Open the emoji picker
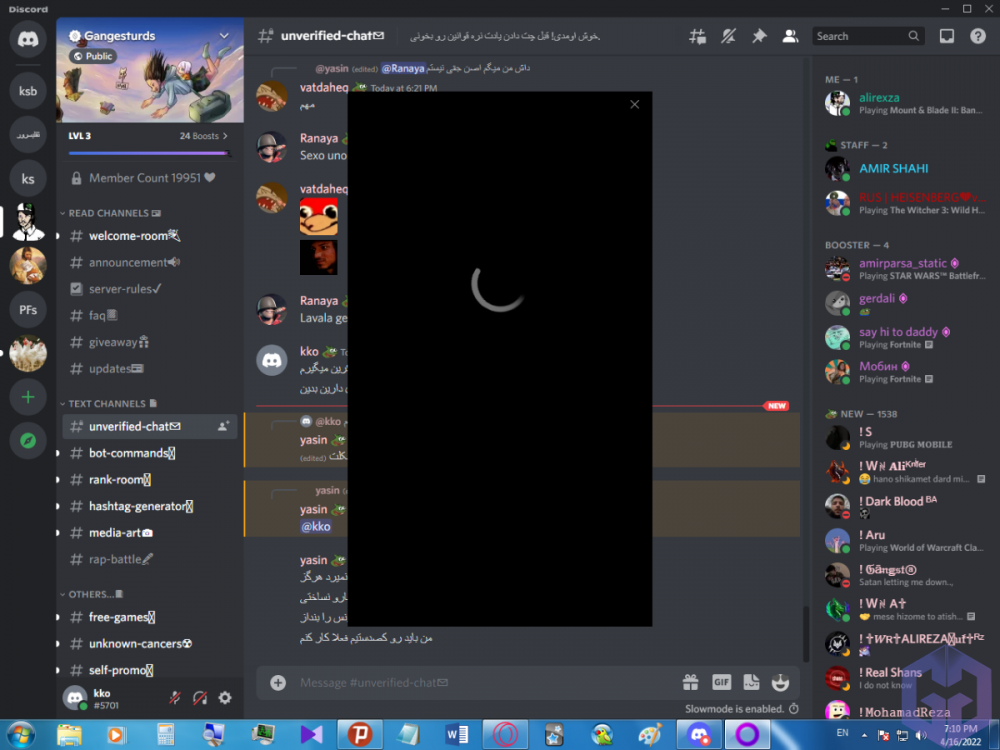This screenshot has width=1000, height=750. [x=781, y=682]
